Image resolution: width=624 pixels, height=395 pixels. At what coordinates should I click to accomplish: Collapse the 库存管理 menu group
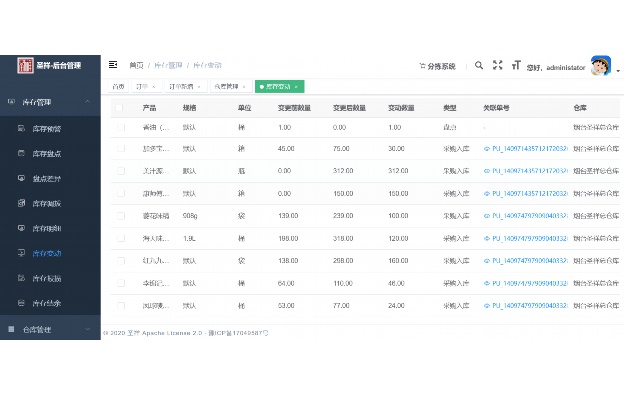50,102
